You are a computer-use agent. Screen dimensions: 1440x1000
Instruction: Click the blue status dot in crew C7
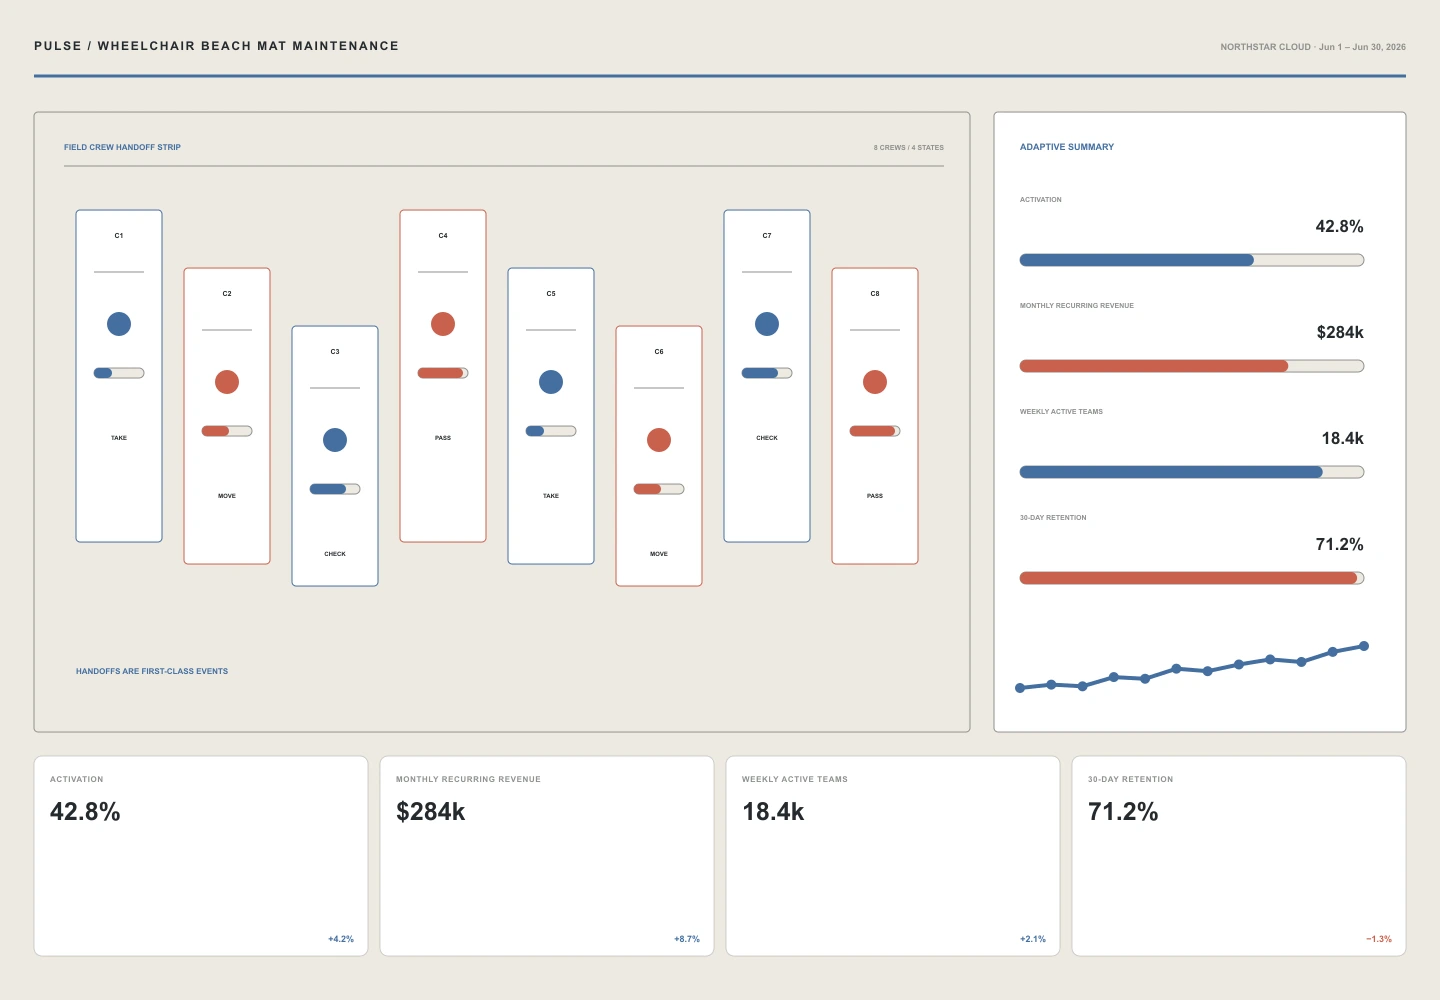[767, 324]
